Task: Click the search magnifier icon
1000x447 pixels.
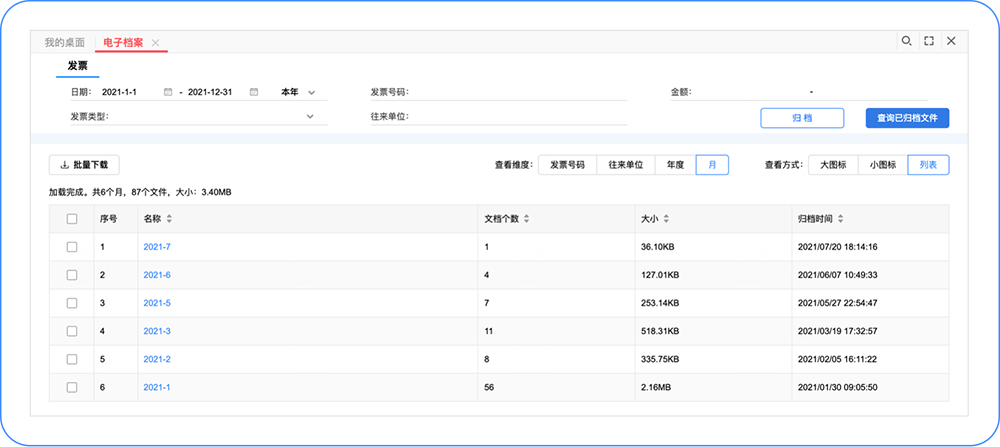Action: [x=906, y=41]
